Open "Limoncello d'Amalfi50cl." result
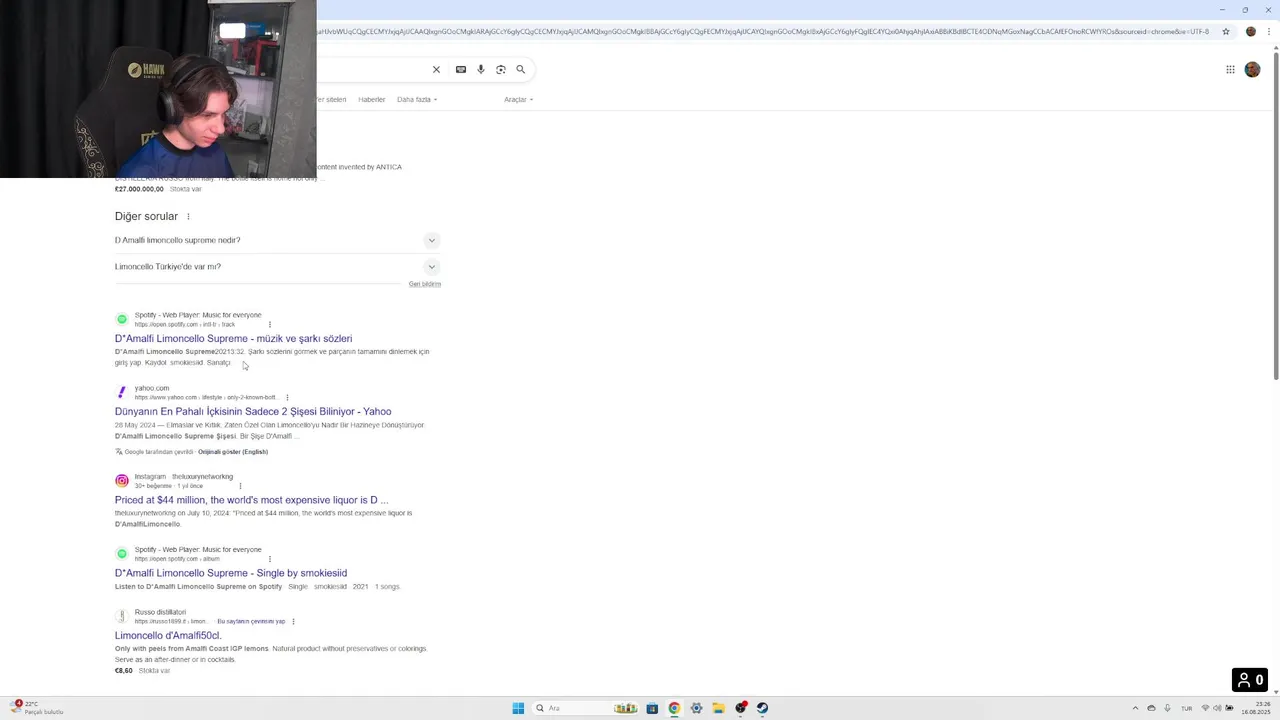The image size is (1280, 720). tap(168, 635)
